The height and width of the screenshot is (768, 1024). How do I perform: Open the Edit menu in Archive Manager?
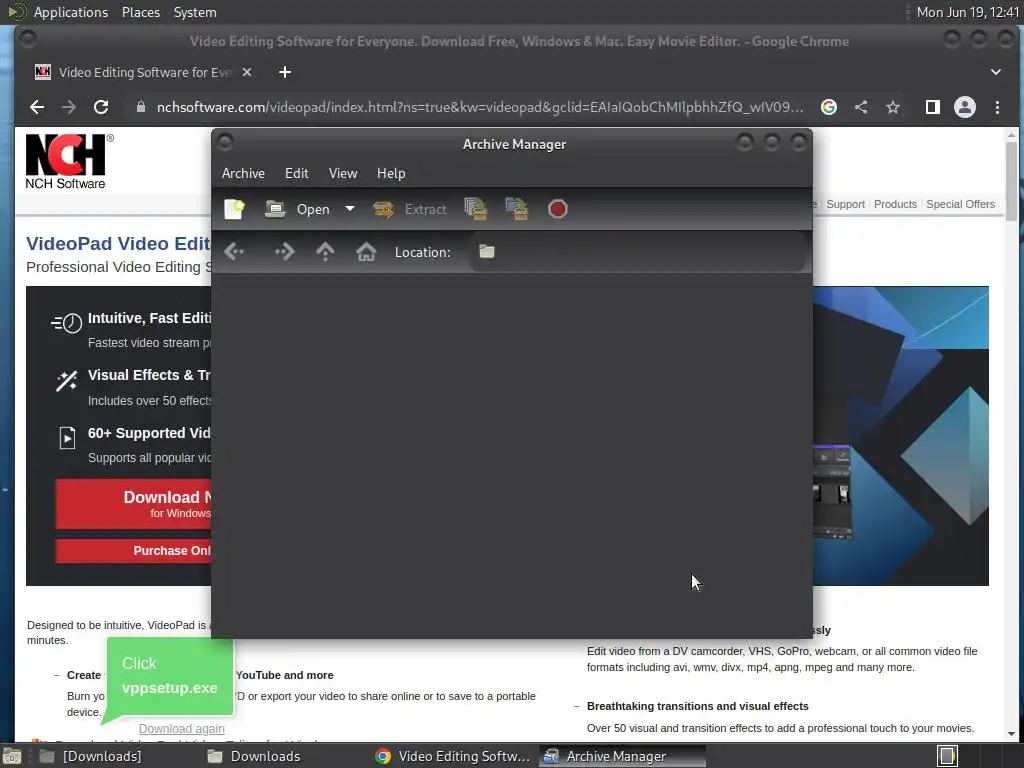[x=296, y=173]
